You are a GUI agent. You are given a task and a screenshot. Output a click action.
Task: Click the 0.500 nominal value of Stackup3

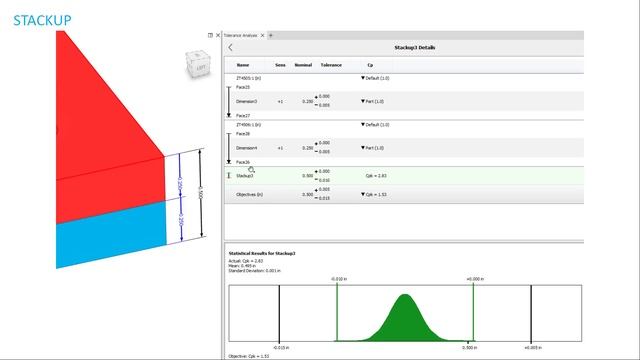tap(308, 176)
